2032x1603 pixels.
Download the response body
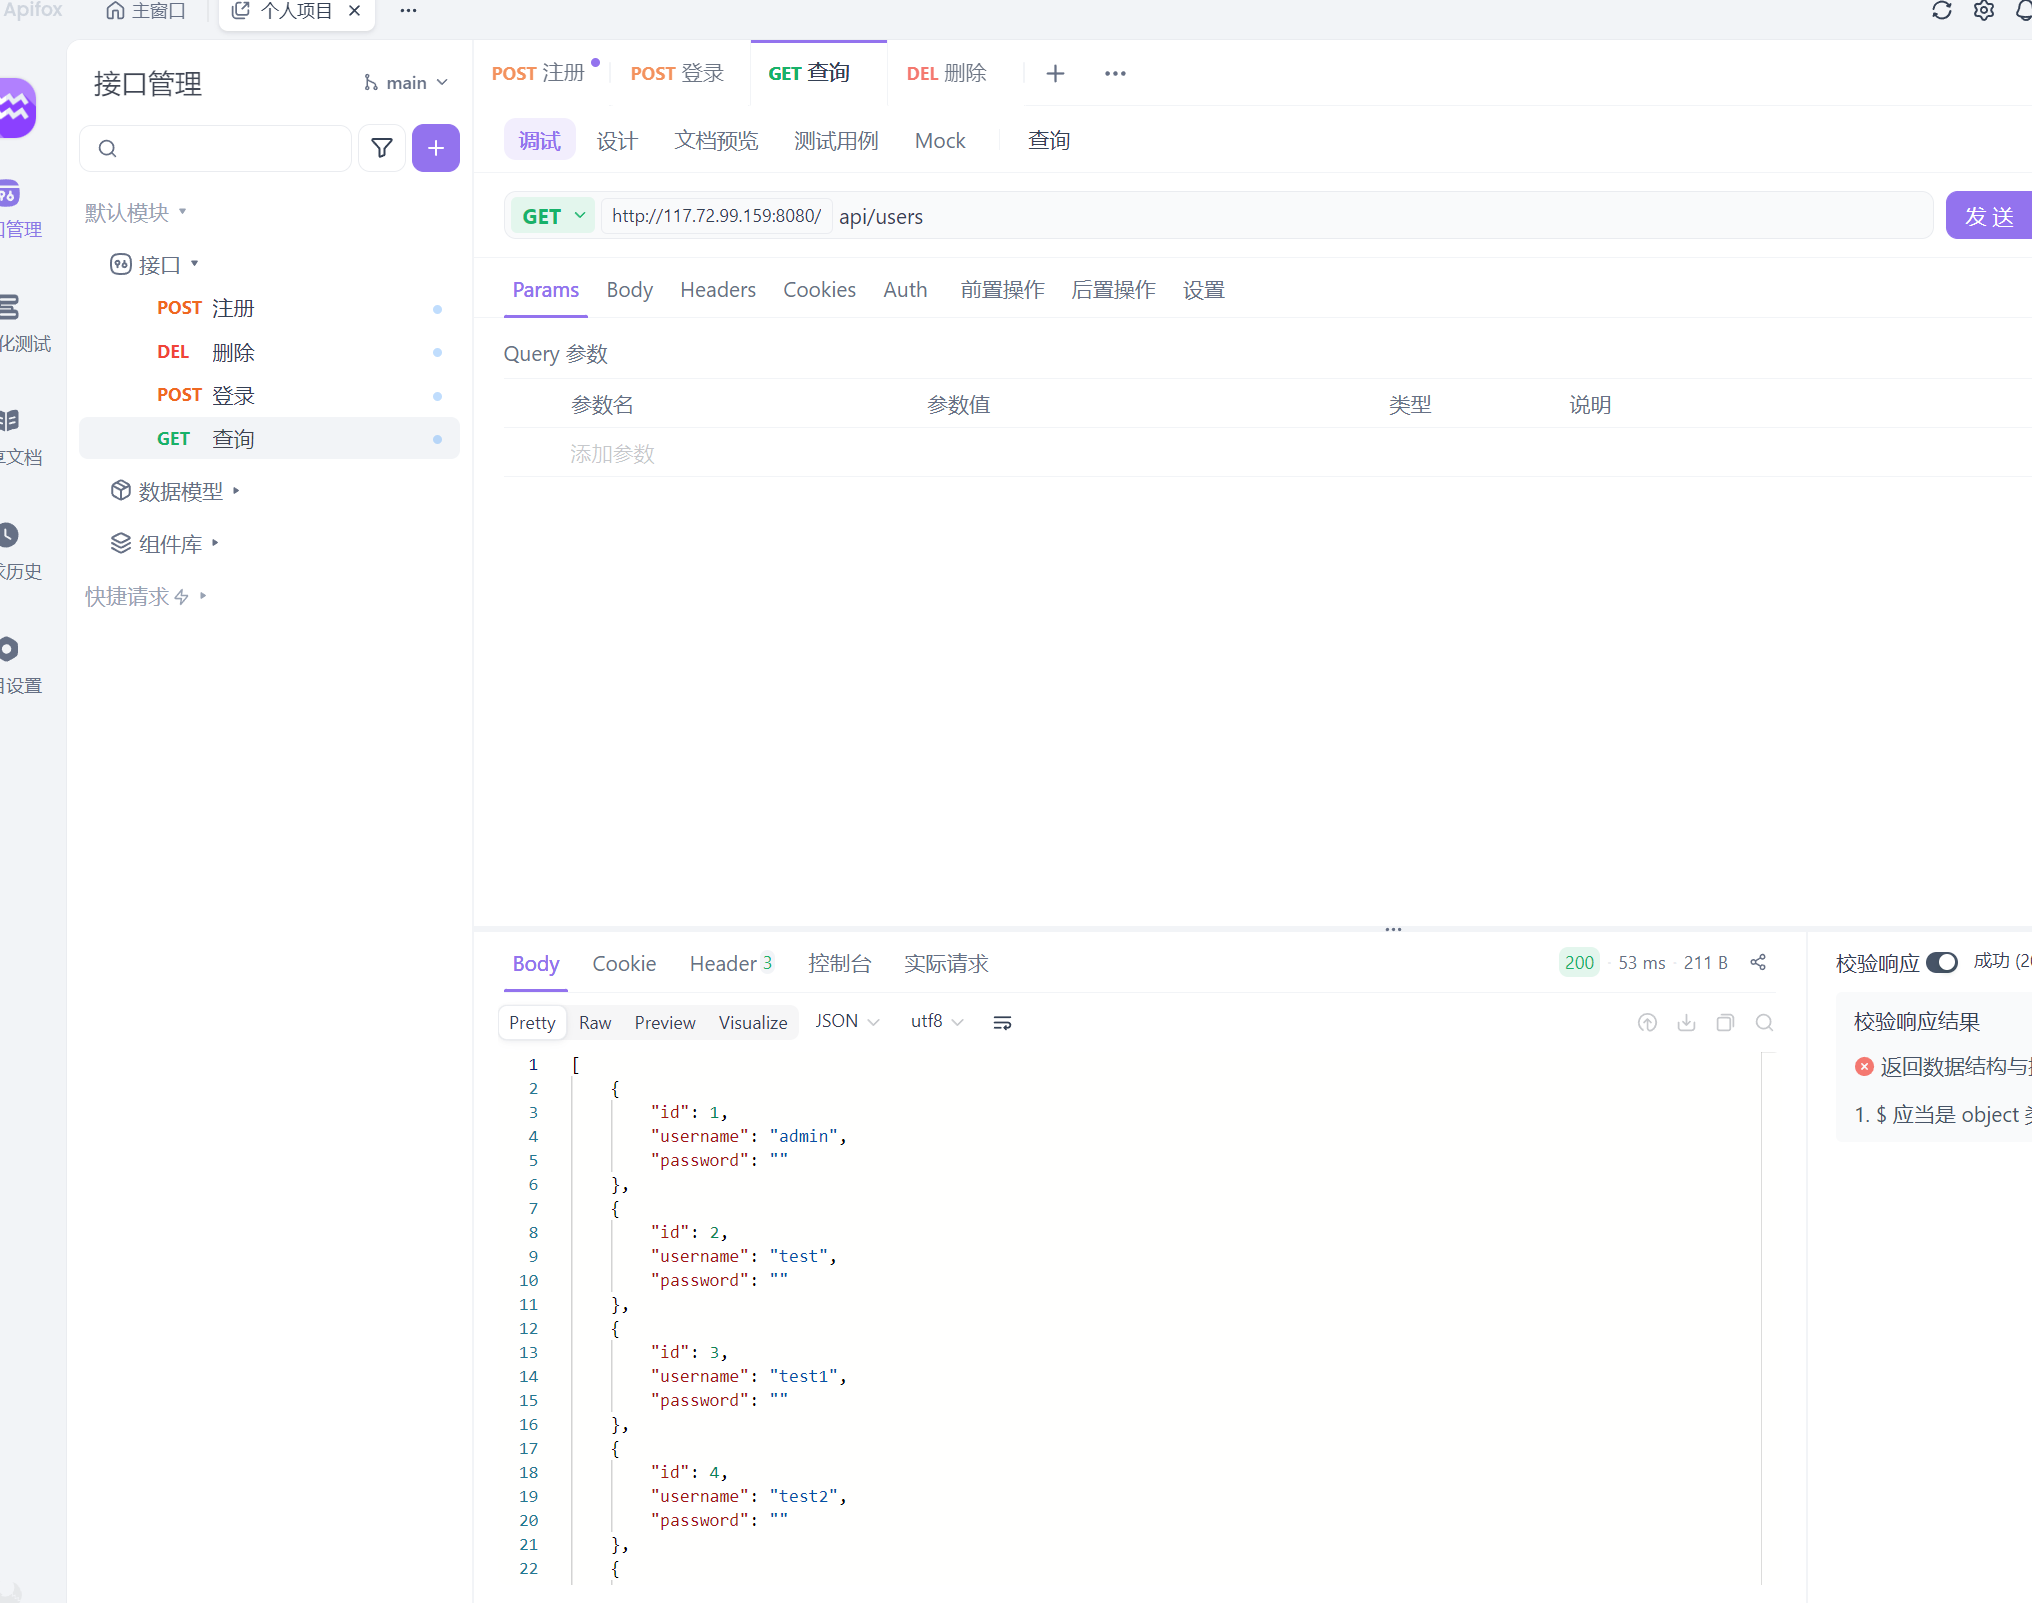click(1686, 1022)
